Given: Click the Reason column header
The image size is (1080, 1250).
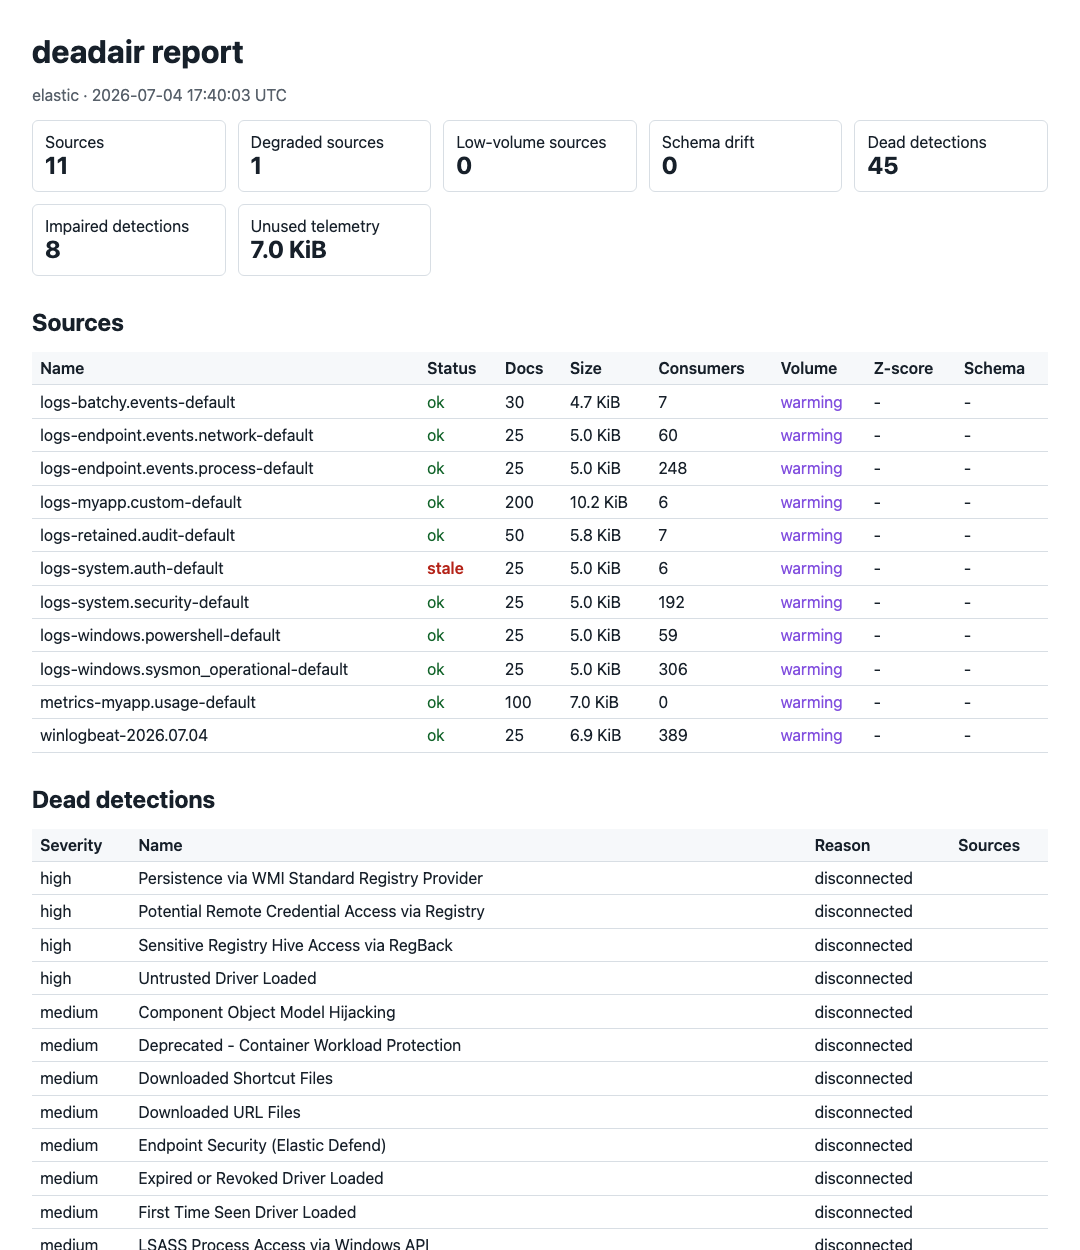Looking at the screenshot, I should point(842,845).
